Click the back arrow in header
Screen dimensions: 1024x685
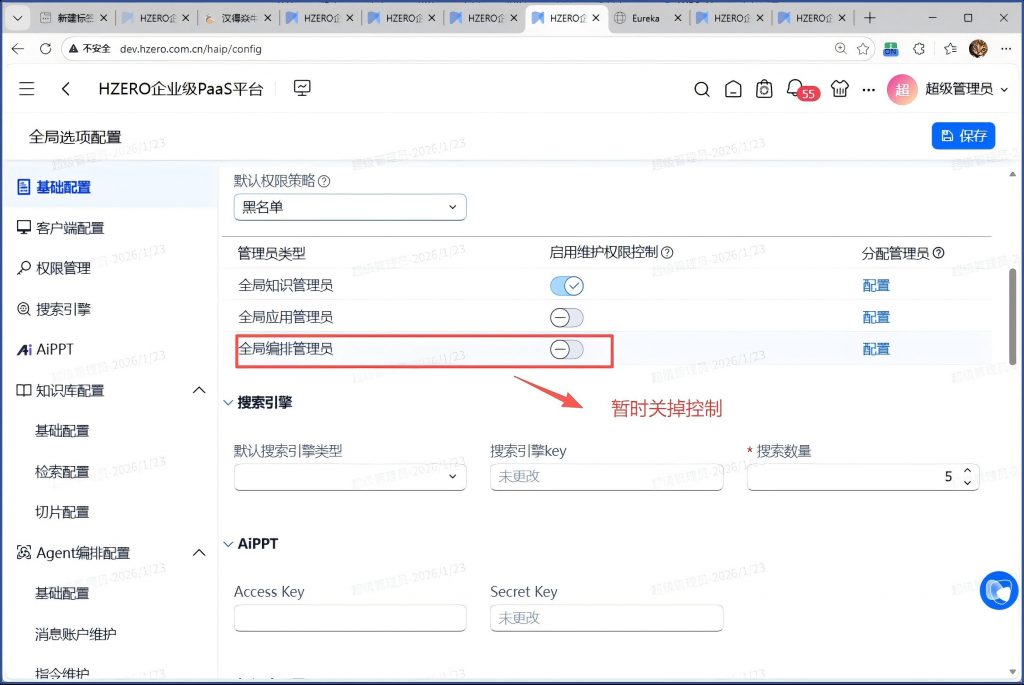[x=66, y=89]
